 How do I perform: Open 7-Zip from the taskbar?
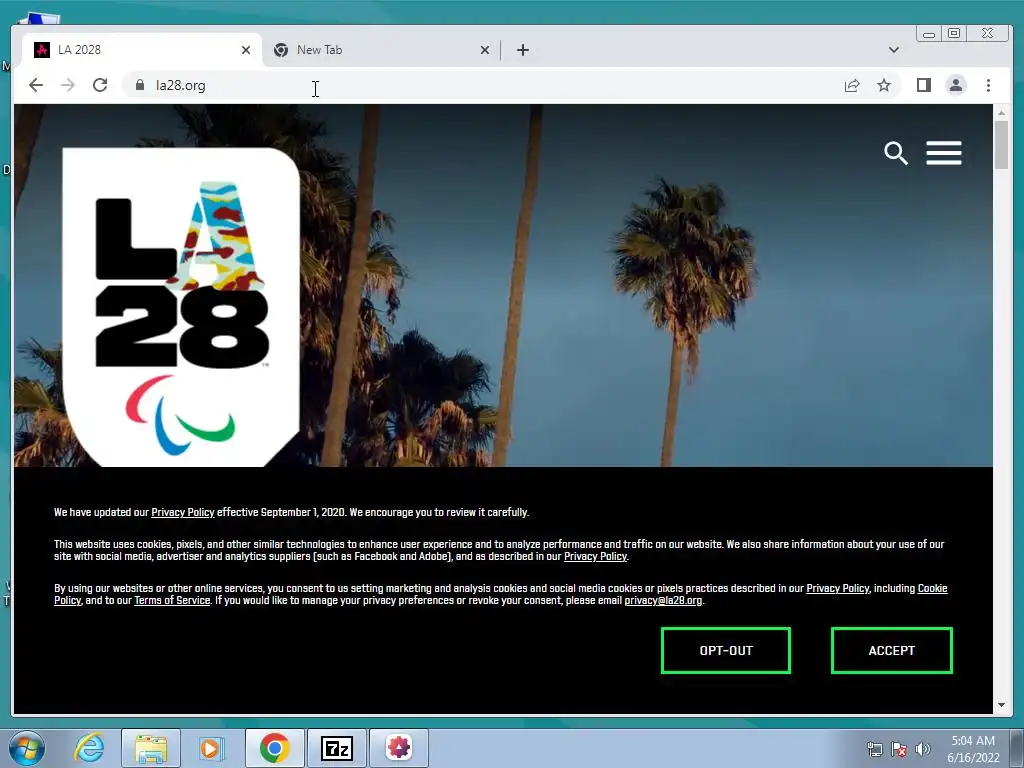click(337, 748)
